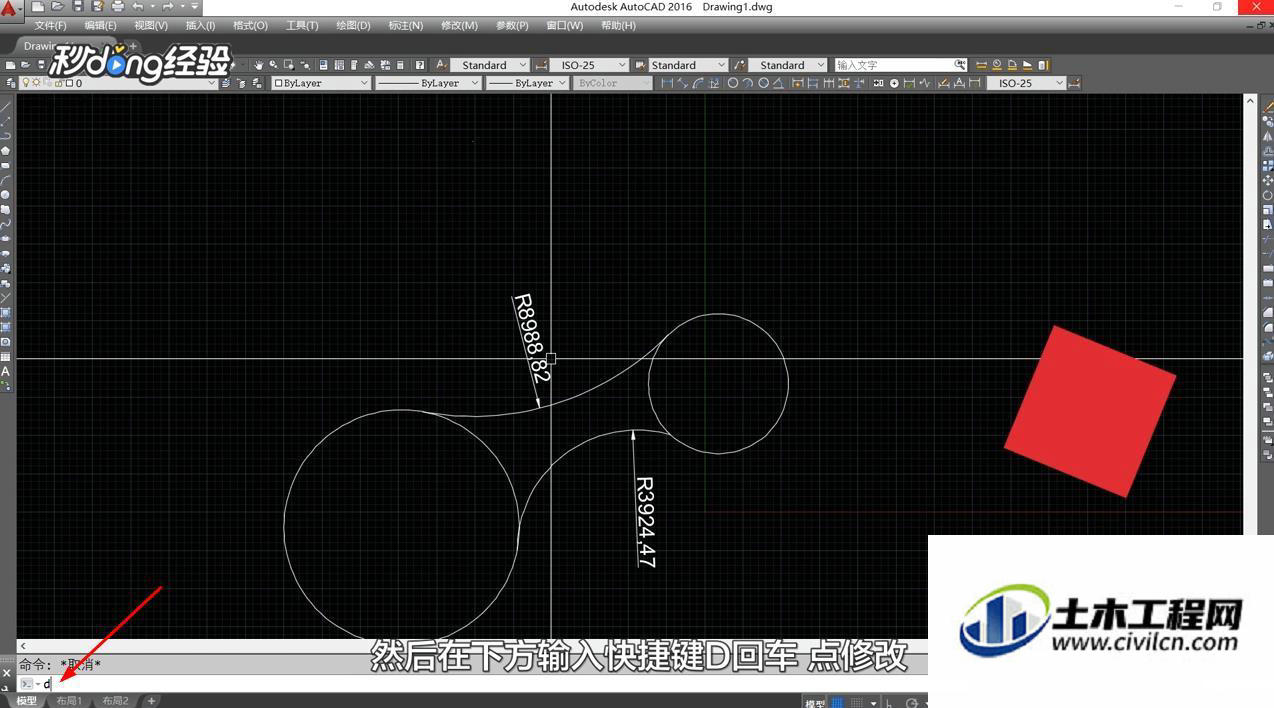Click the Redo arrow in quick access toolbar

(168, 7)
